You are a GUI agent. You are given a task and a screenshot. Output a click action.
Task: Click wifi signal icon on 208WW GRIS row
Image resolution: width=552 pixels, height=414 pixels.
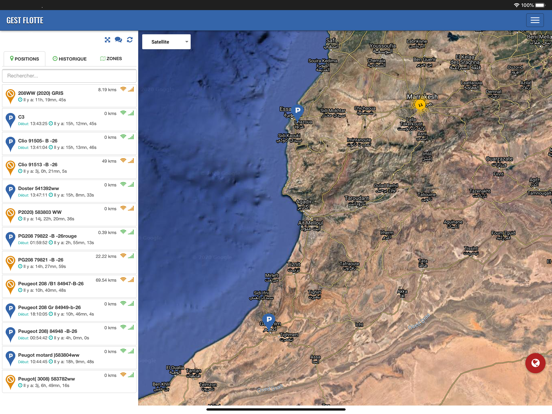tap(123, 89)
